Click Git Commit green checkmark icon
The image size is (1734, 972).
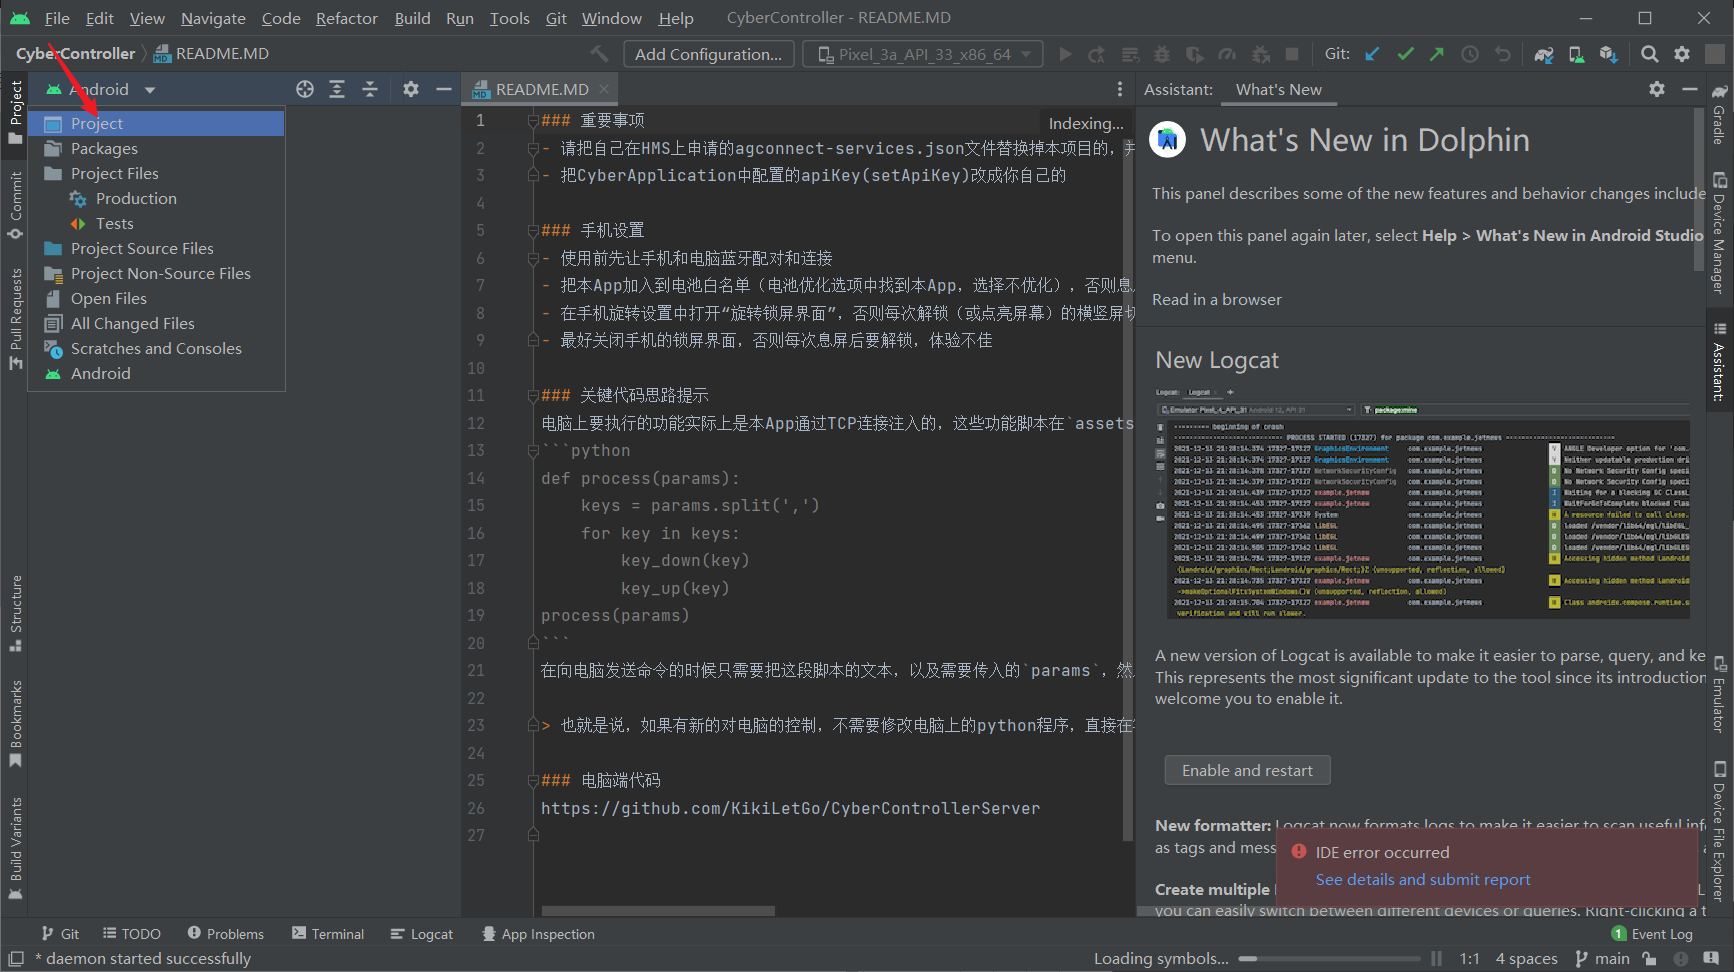1405,54
